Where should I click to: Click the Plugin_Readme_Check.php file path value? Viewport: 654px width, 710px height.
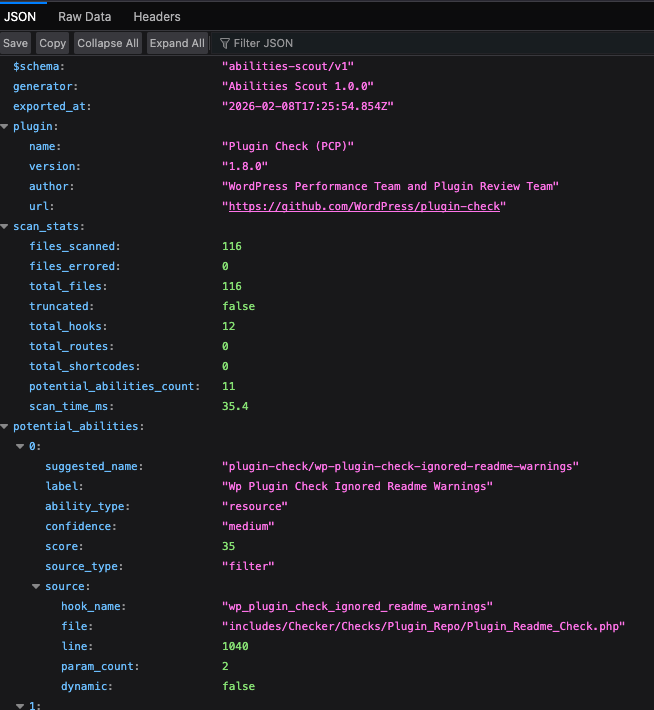pos(423,626)
